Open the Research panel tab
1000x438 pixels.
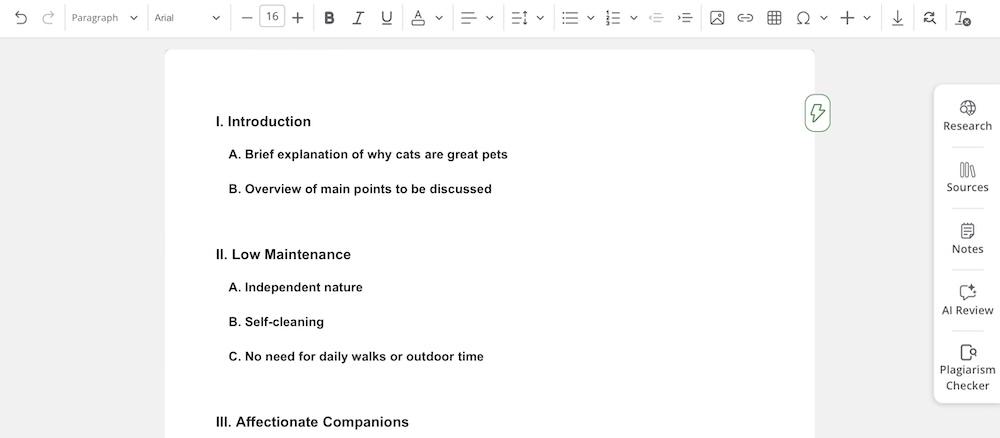point(967,116)
